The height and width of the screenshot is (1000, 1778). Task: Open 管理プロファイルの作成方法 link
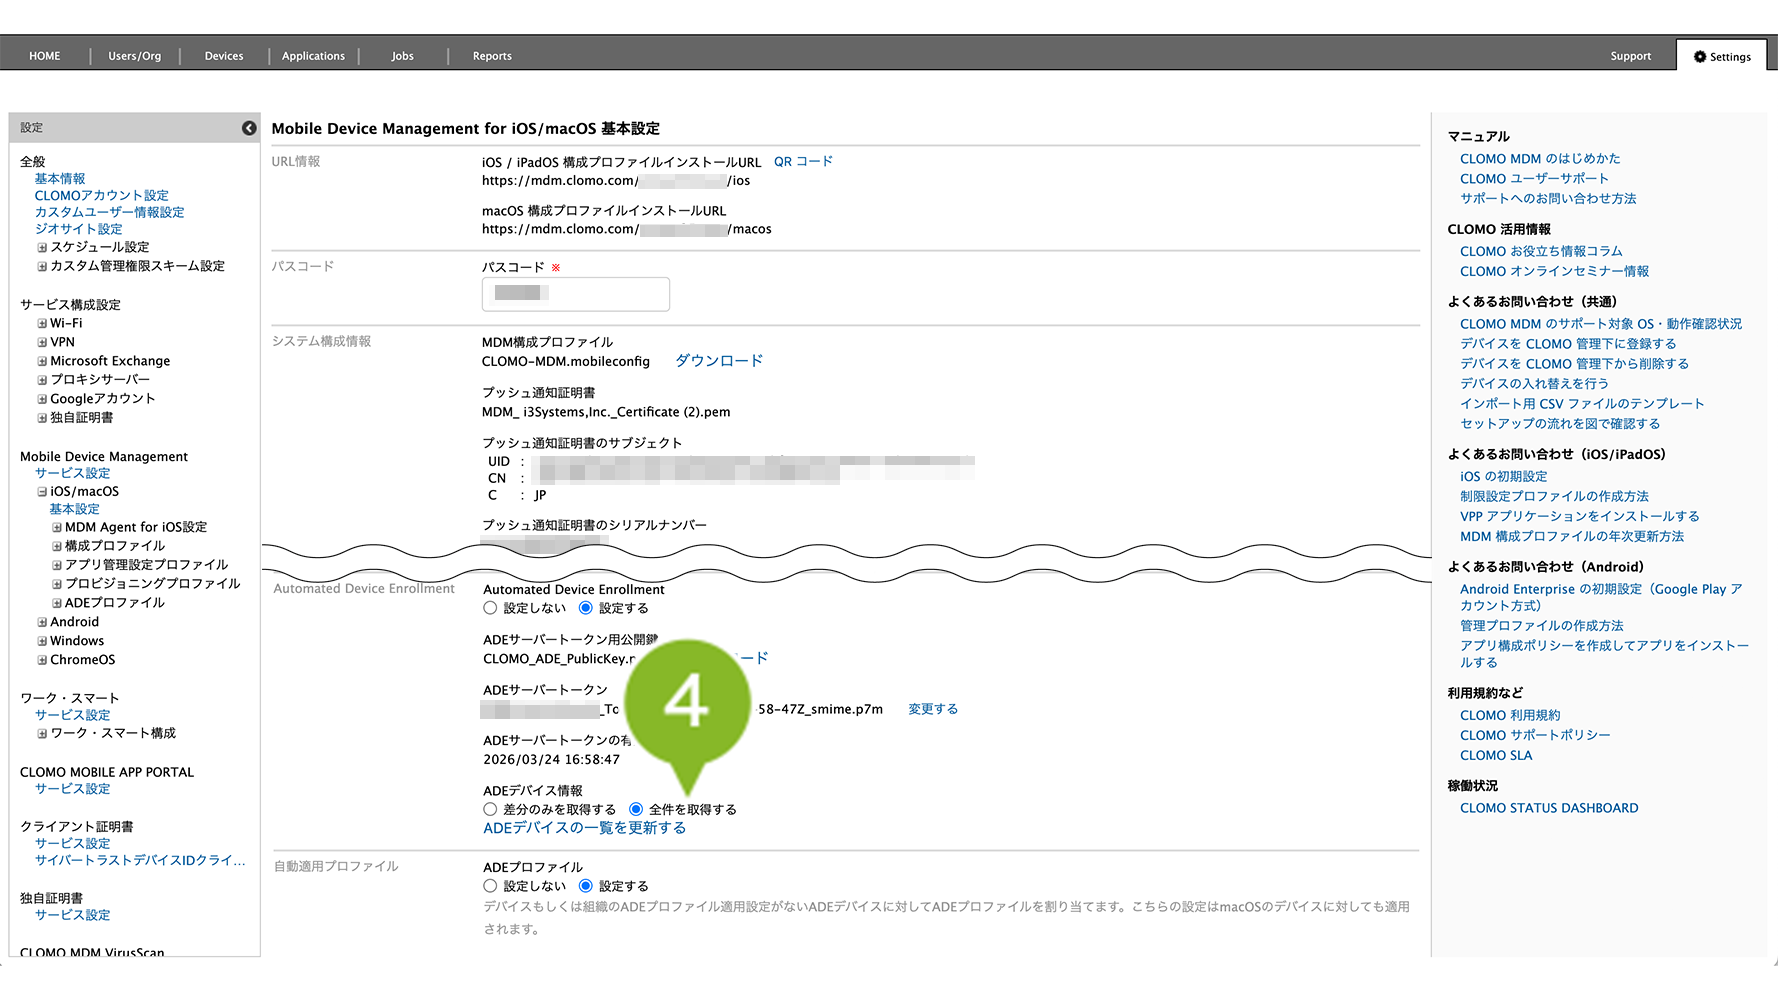coord(1542,626)
